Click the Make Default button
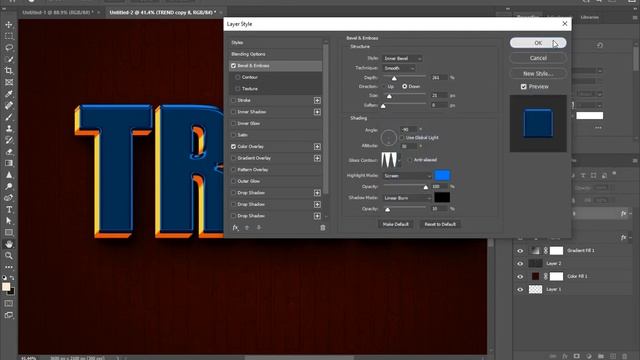This screenshot has width=640, height=360. pyautogui.click(x=396, y=224)
